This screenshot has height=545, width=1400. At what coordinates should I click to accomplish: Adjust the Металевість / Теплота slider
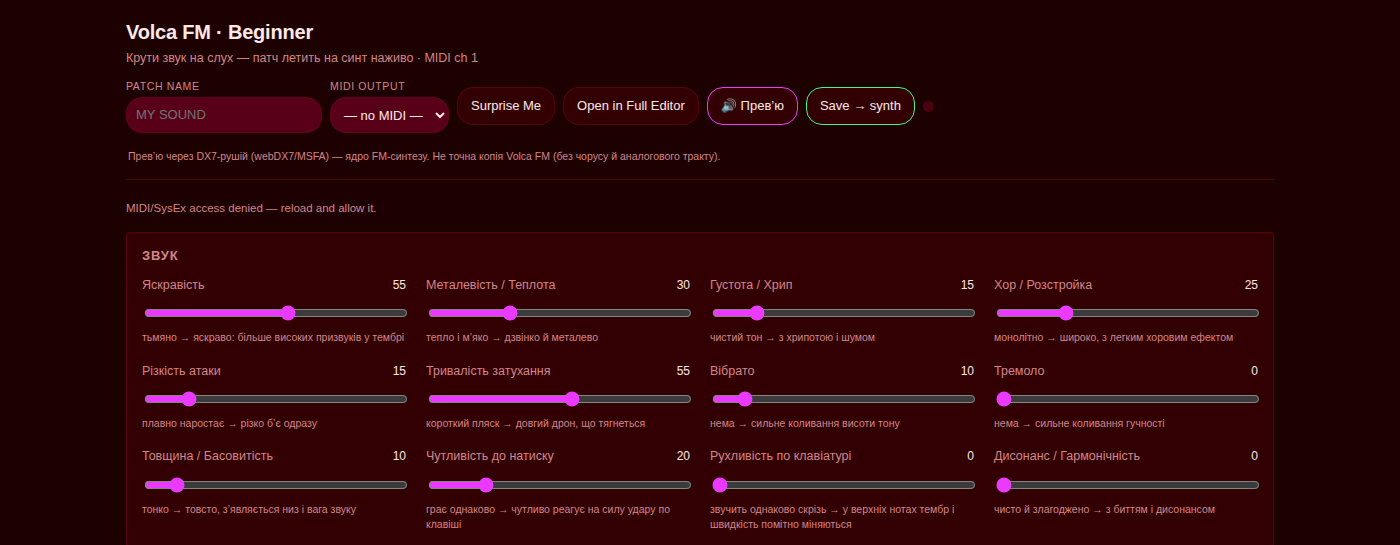pyautogui.click(x=558, y=313)
